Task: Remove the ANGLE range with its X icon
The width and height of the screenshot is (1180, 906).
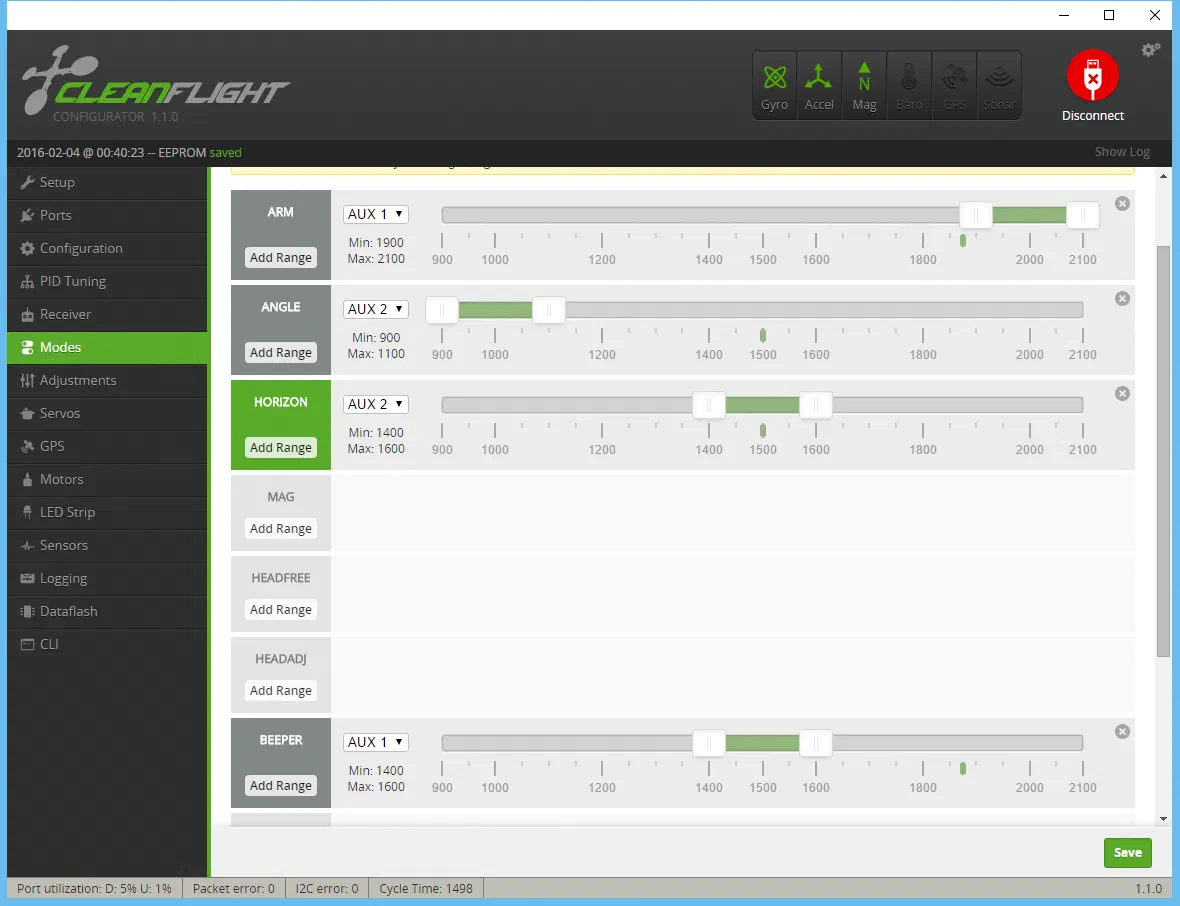Action: point(1122,299)
